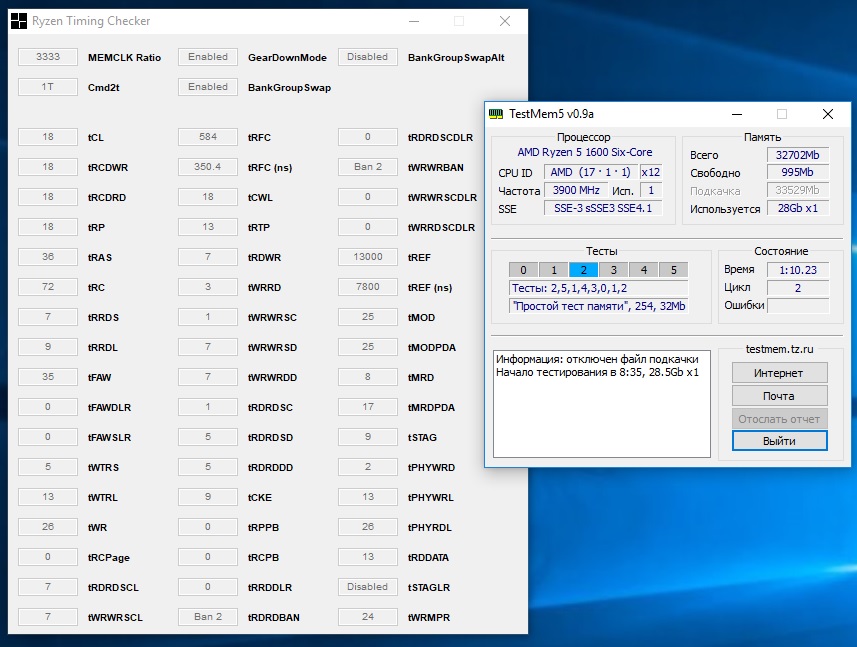The width and height of the screenshot is (857, 647).
Task: Click the tRFC value 584
Action: point(208,137)
